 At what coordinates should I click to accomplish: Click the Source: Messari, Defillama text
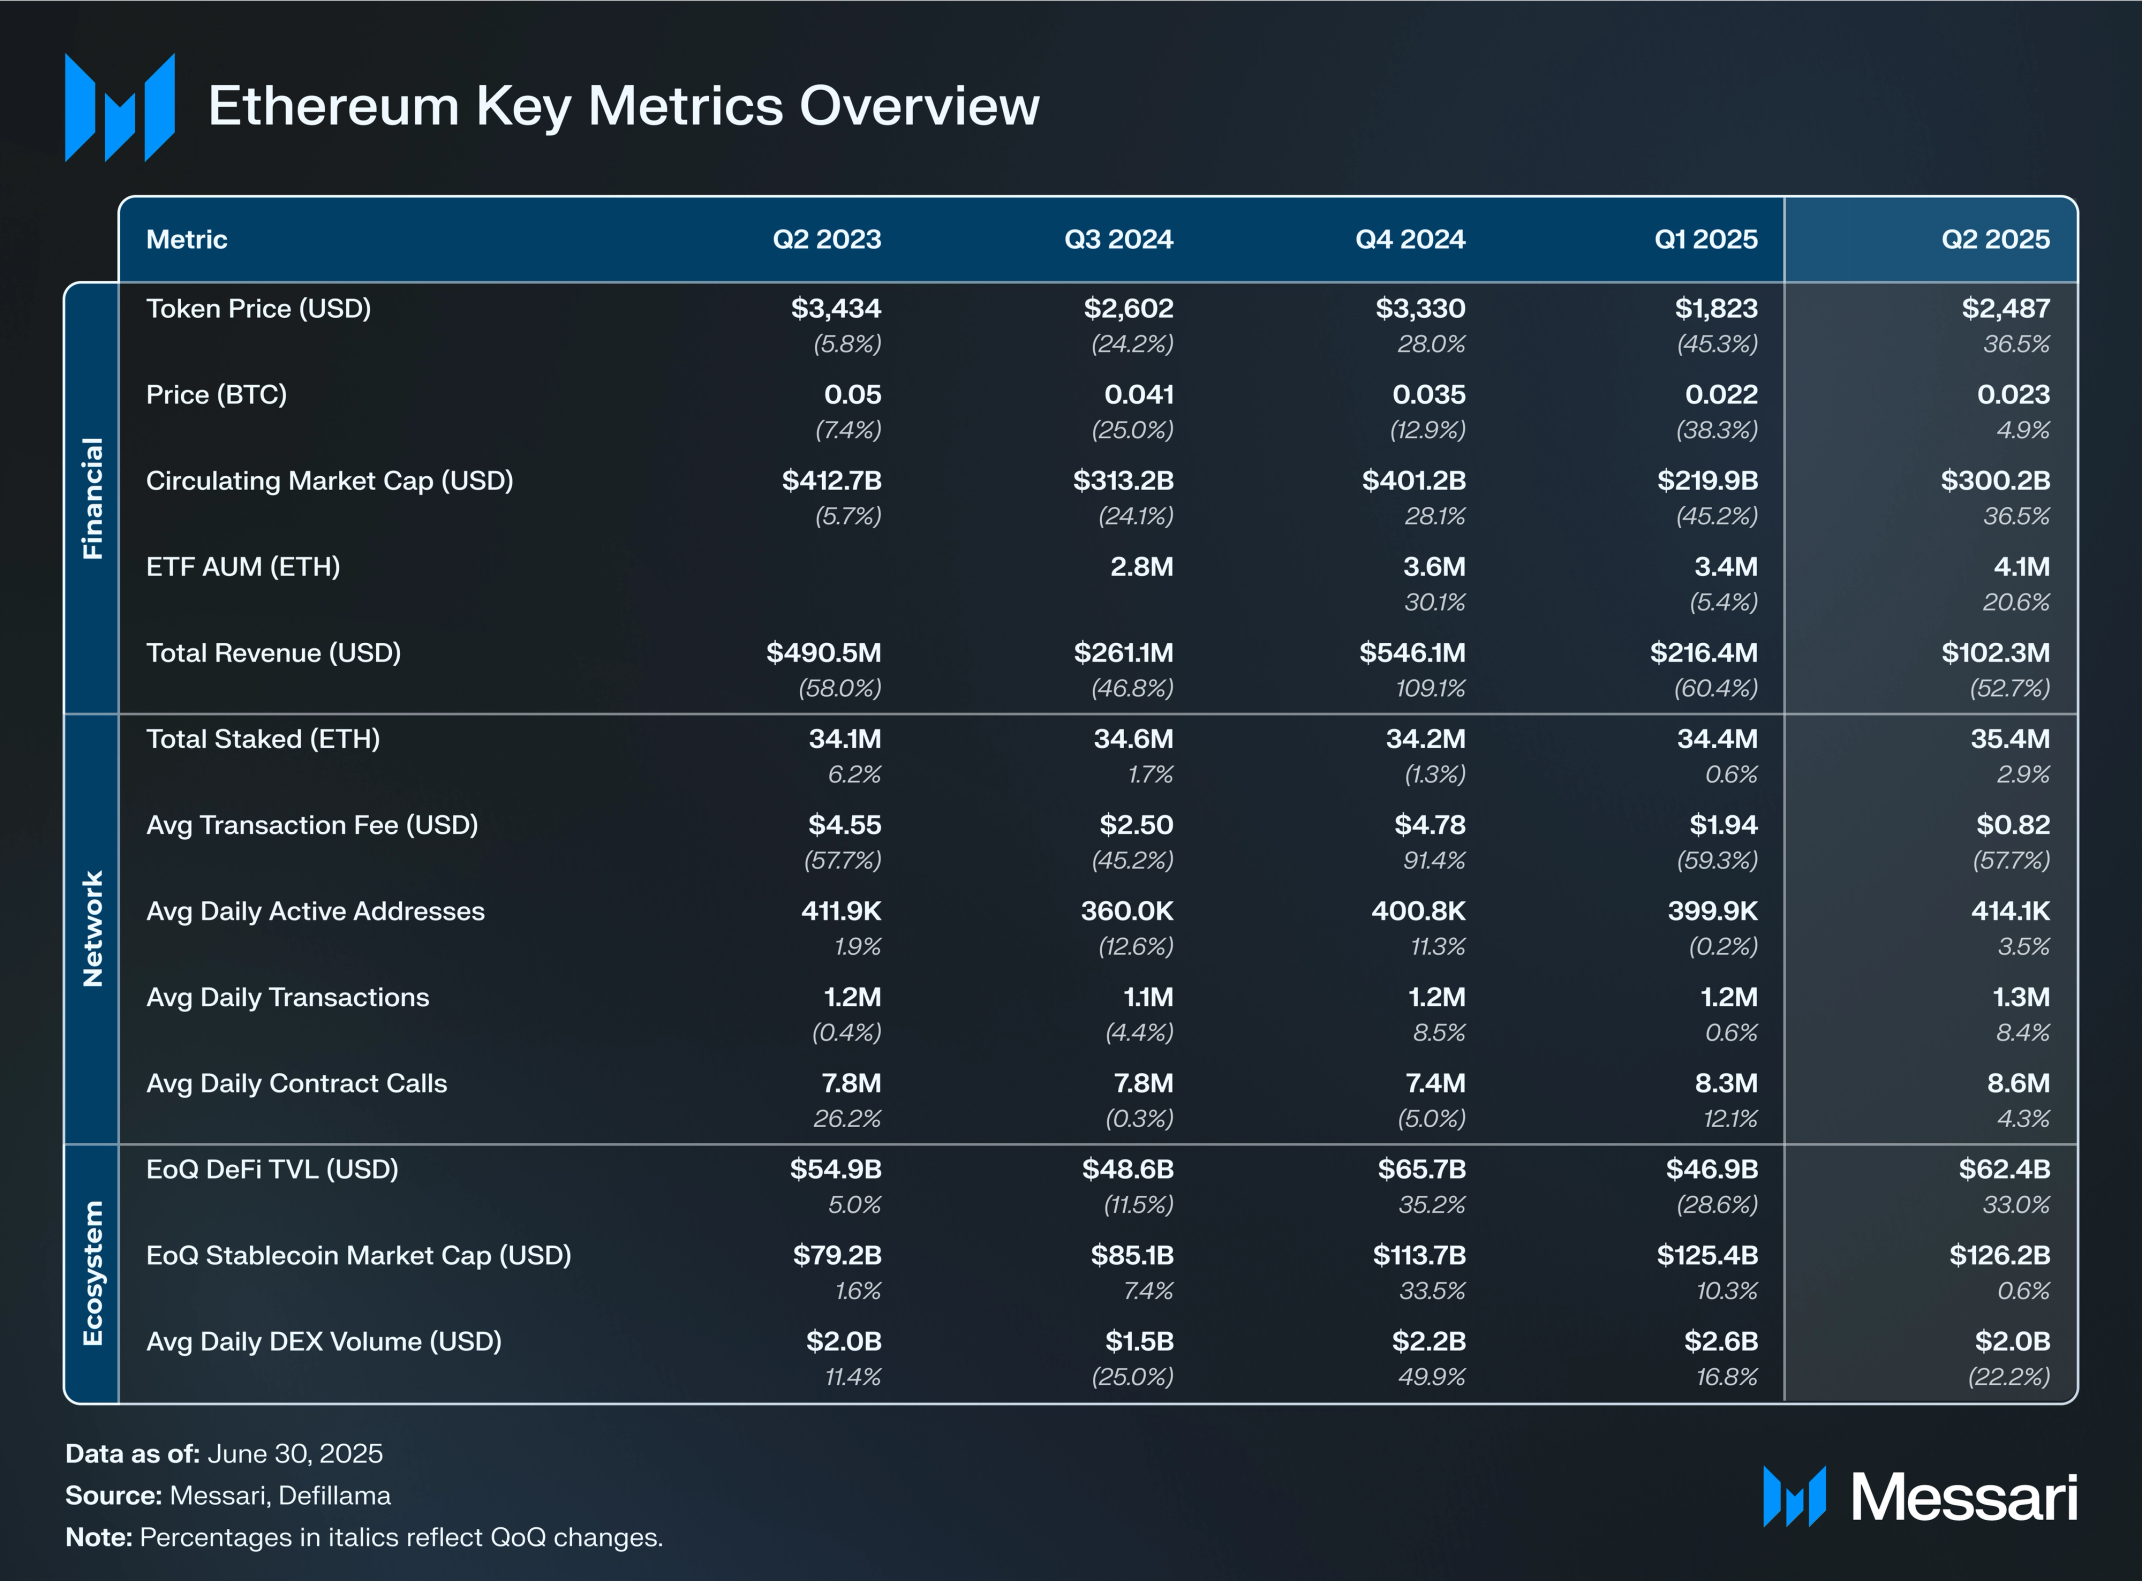click(228, 1495)
